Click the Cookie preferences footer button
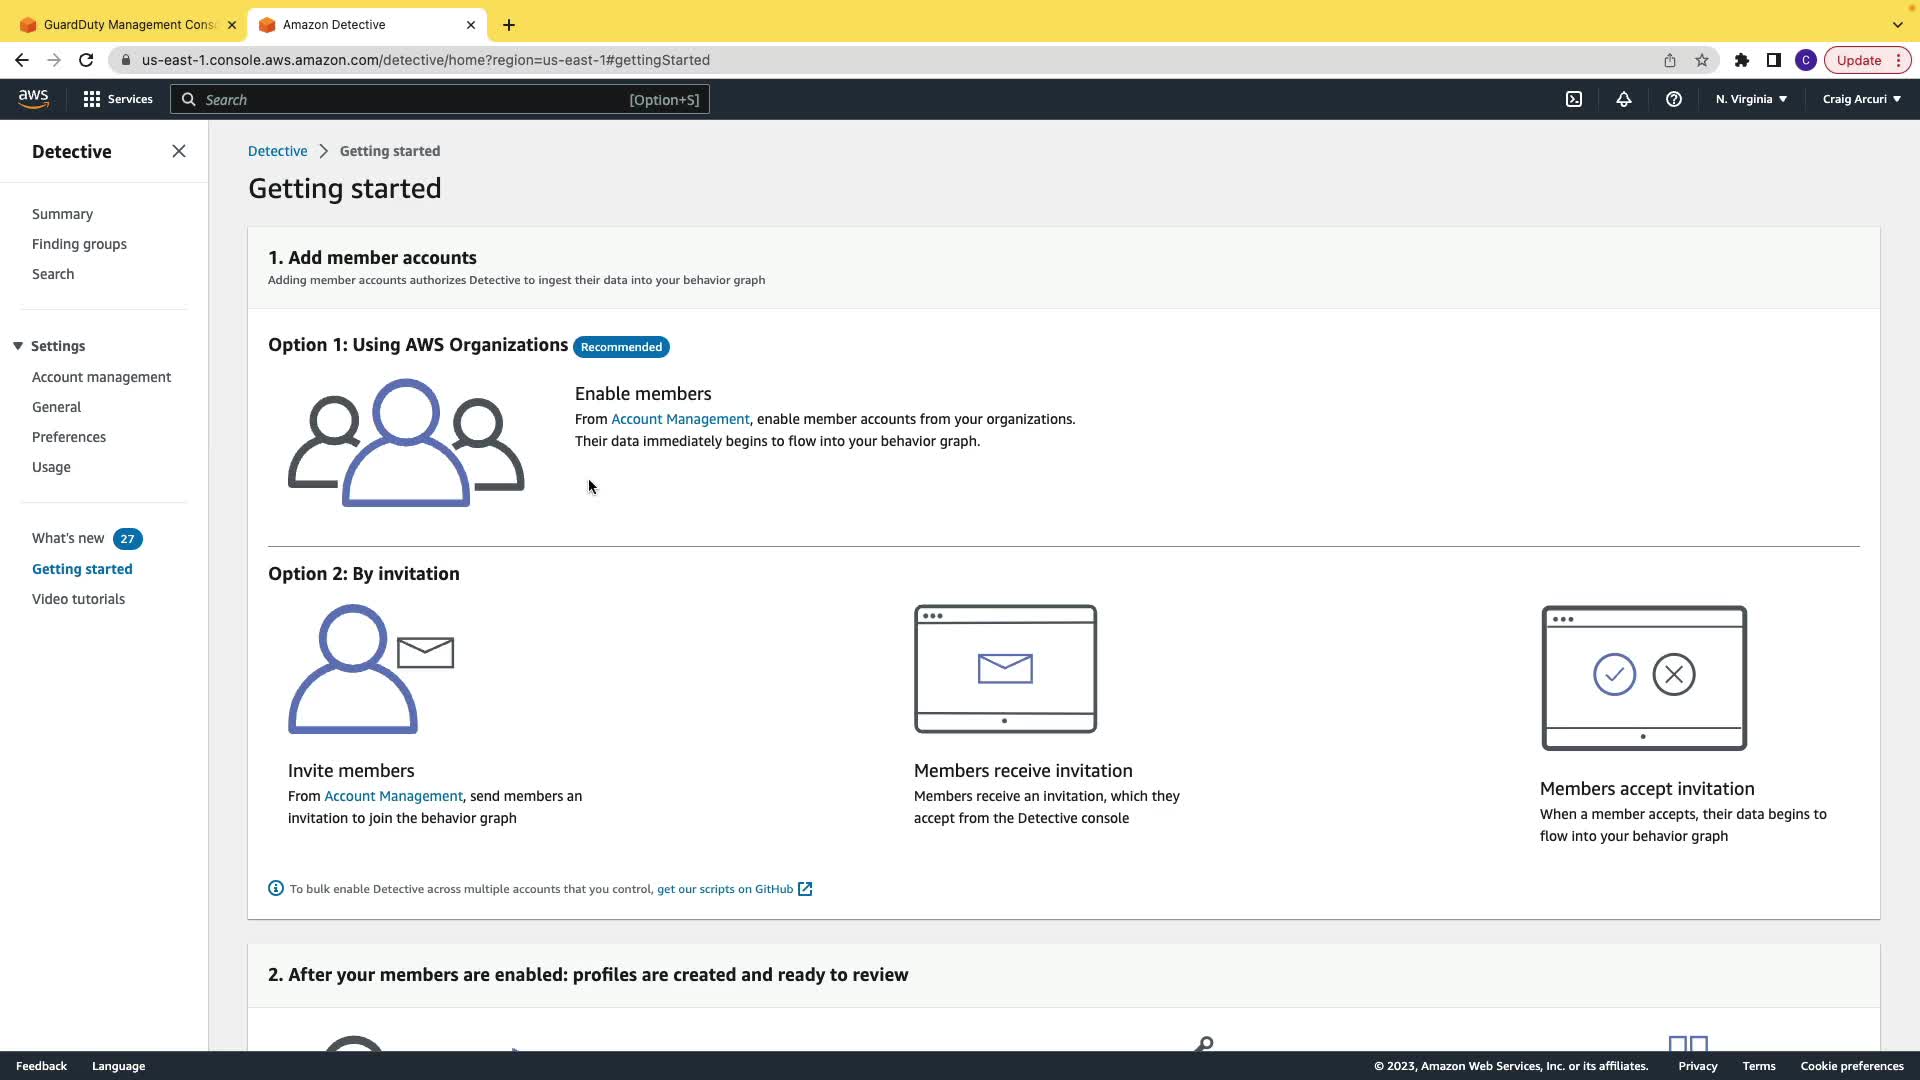Image resolution: width=1920 pixels, height=1080 pixels. (1851, 1066)
